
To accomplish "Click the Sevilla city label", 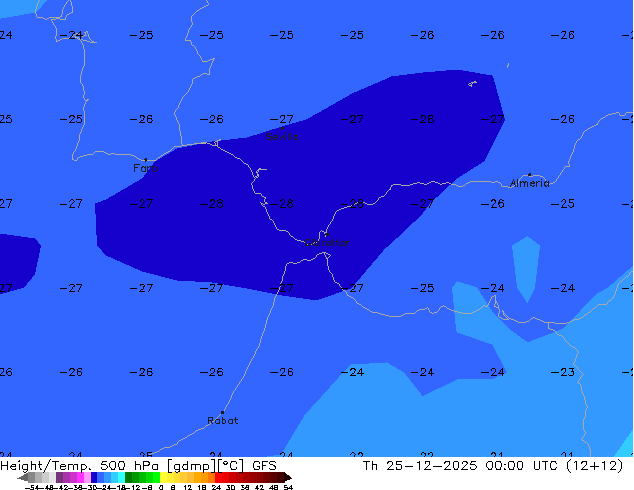I will pyautogui.click(x=282, y=137).
